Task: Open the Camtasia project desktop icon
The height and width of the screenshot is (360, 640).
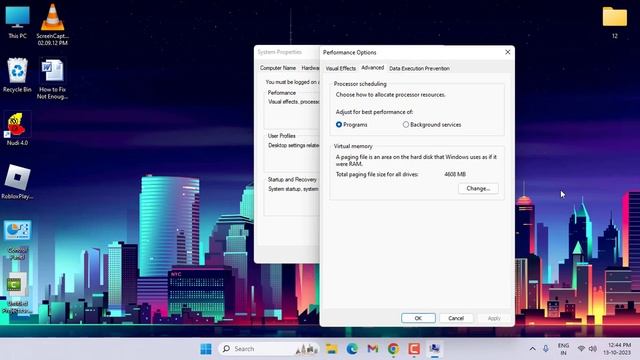Action: (17, 293)
